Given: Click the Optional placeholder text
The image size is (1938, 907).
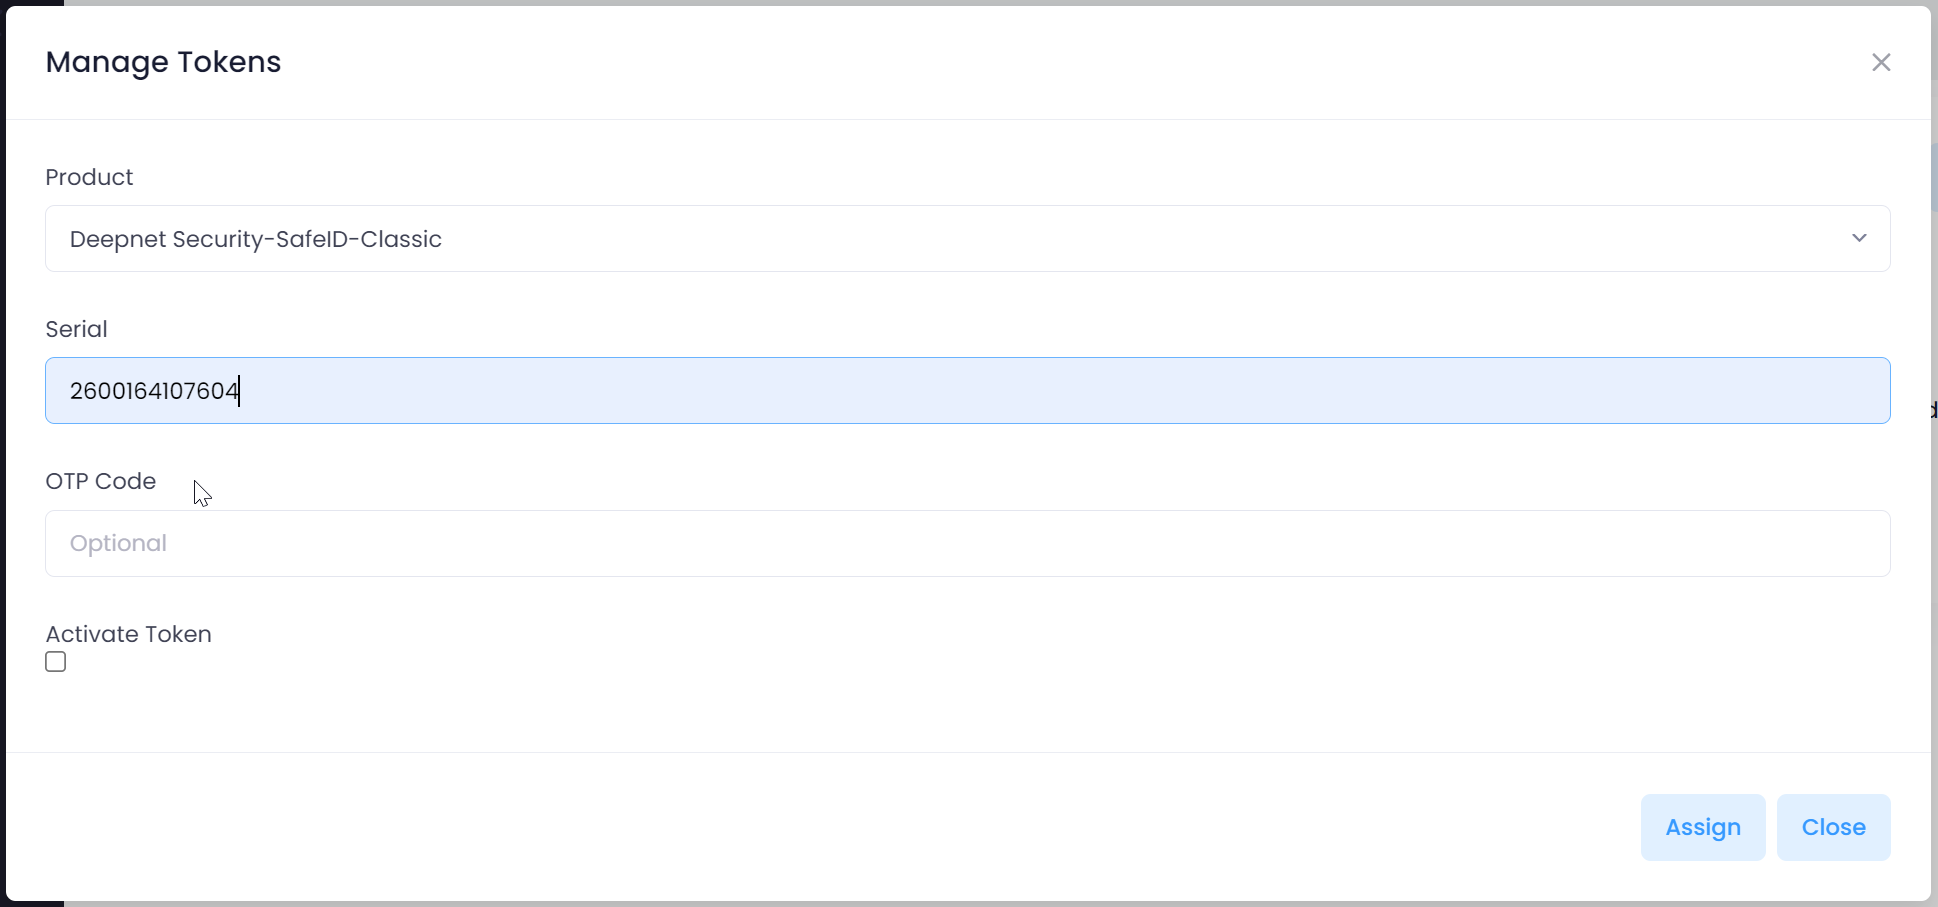Looking at the screenshot, I should (x=118, y=543).
